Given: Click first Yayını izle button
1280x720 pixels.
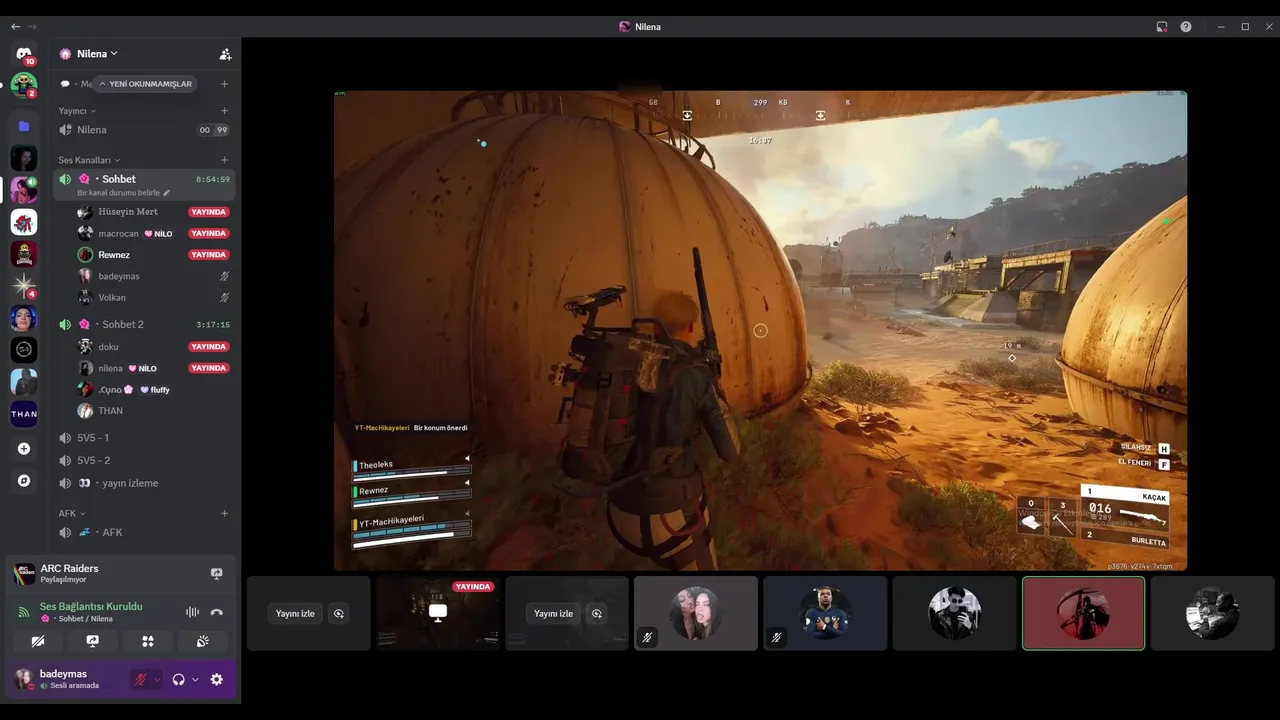Looking at the screenshot, I should pos(295,614).
